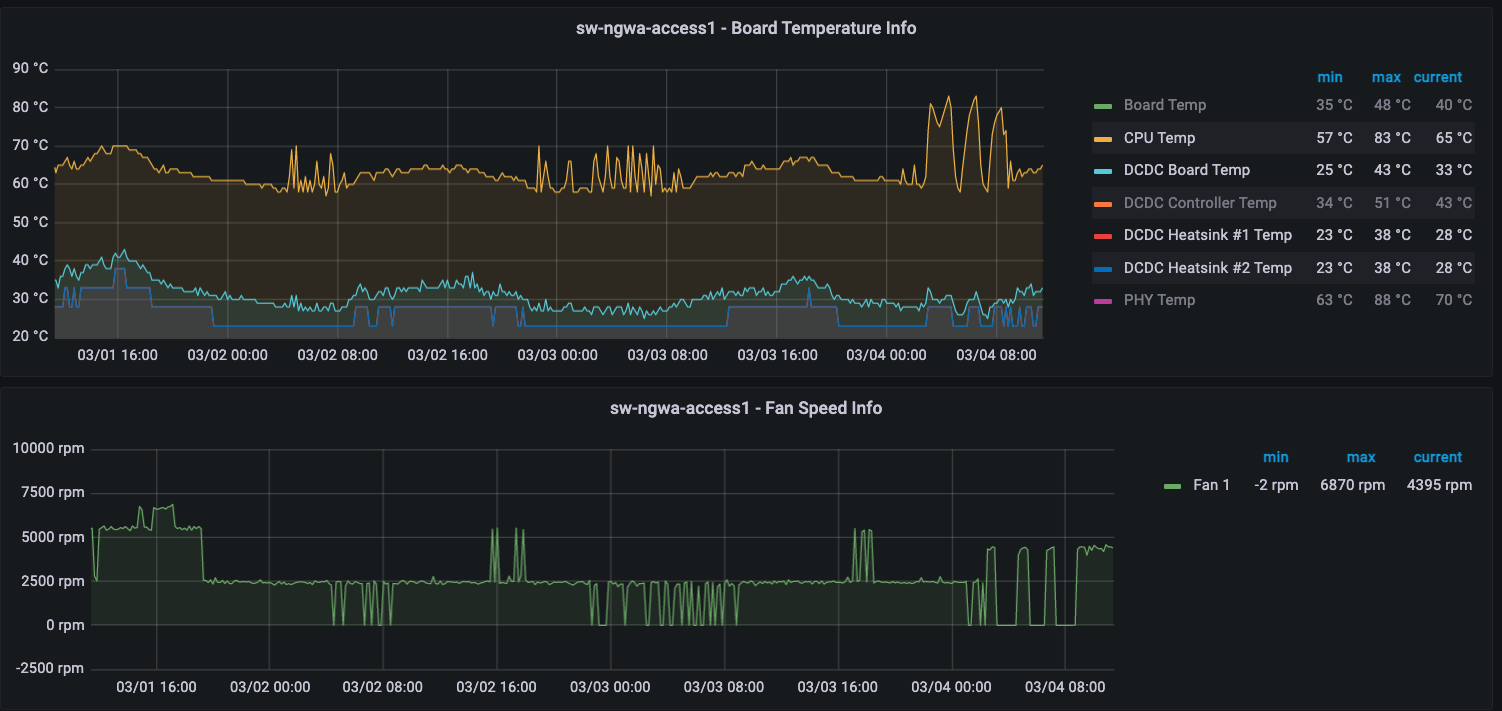Click Fan 1 current value 4395 rpm

[1439, 485]
